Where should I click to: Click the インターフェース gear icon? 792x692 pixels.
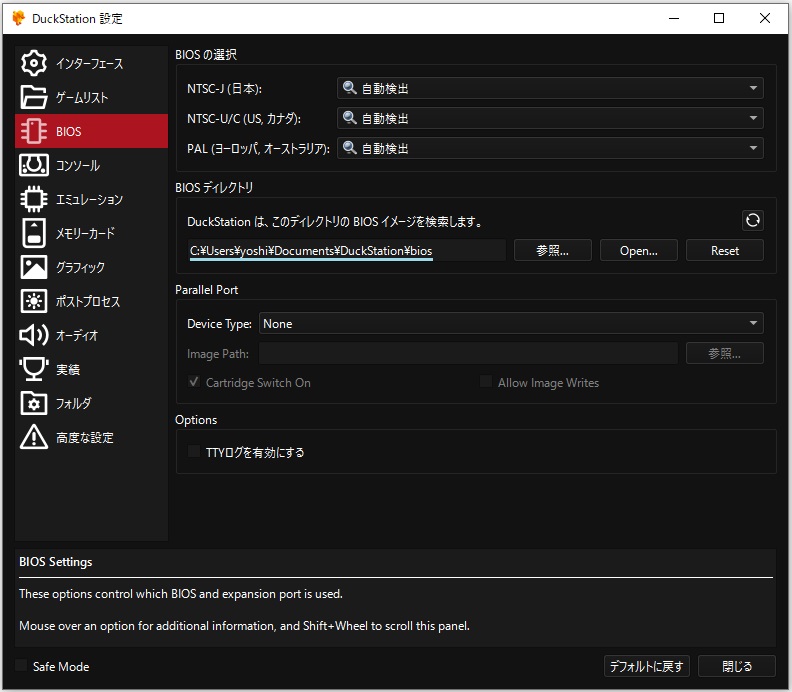pyautogui.click(x=34, y=63)
